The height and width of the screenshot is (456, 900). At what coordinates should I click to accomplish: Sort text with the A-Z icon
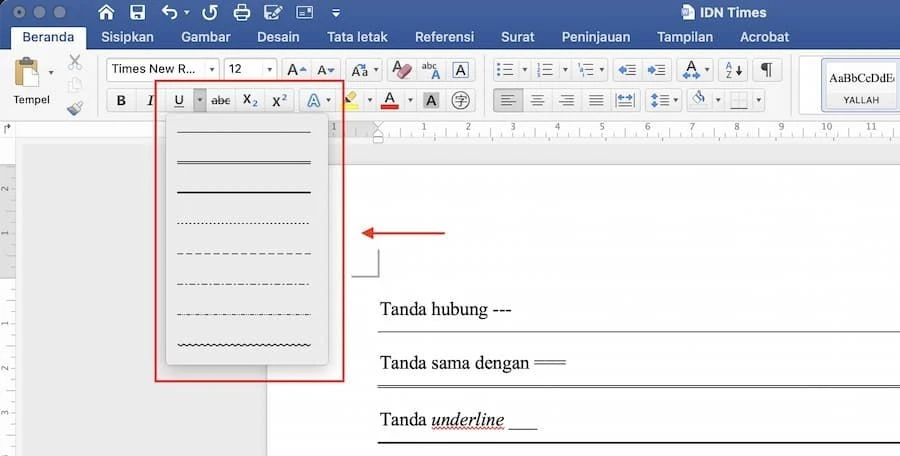coord(733,70)
